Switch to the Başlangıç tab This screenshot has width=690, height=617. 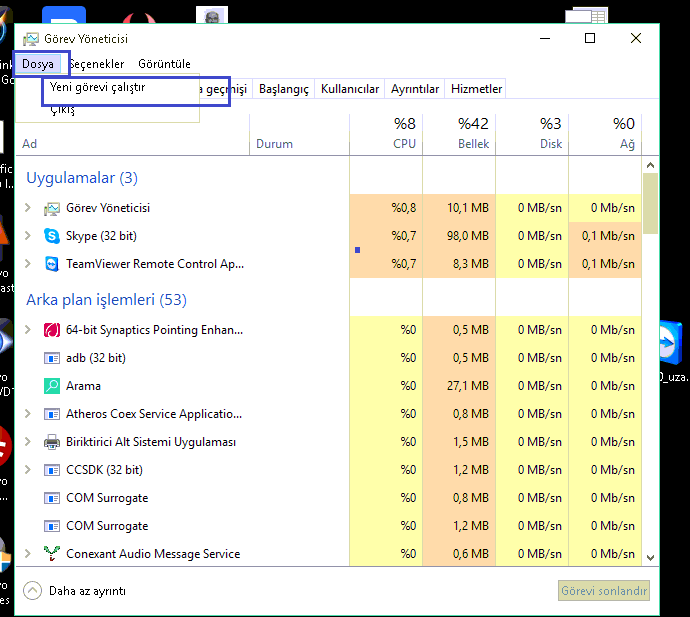[284, 89]
